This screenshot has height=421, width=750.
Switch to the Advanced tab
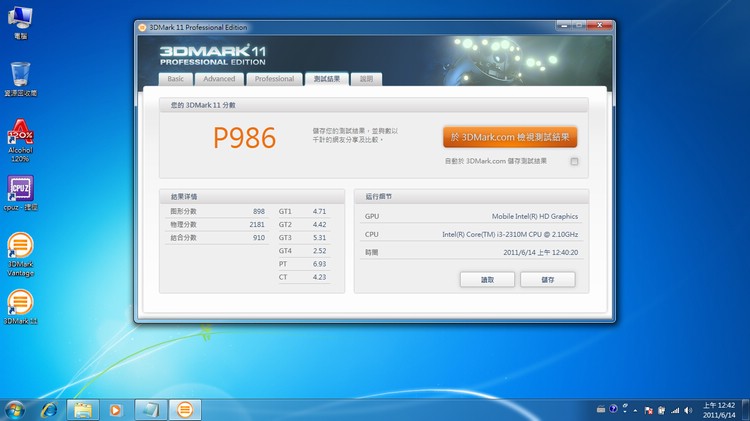pyautogui.click(x=219, y=79)
